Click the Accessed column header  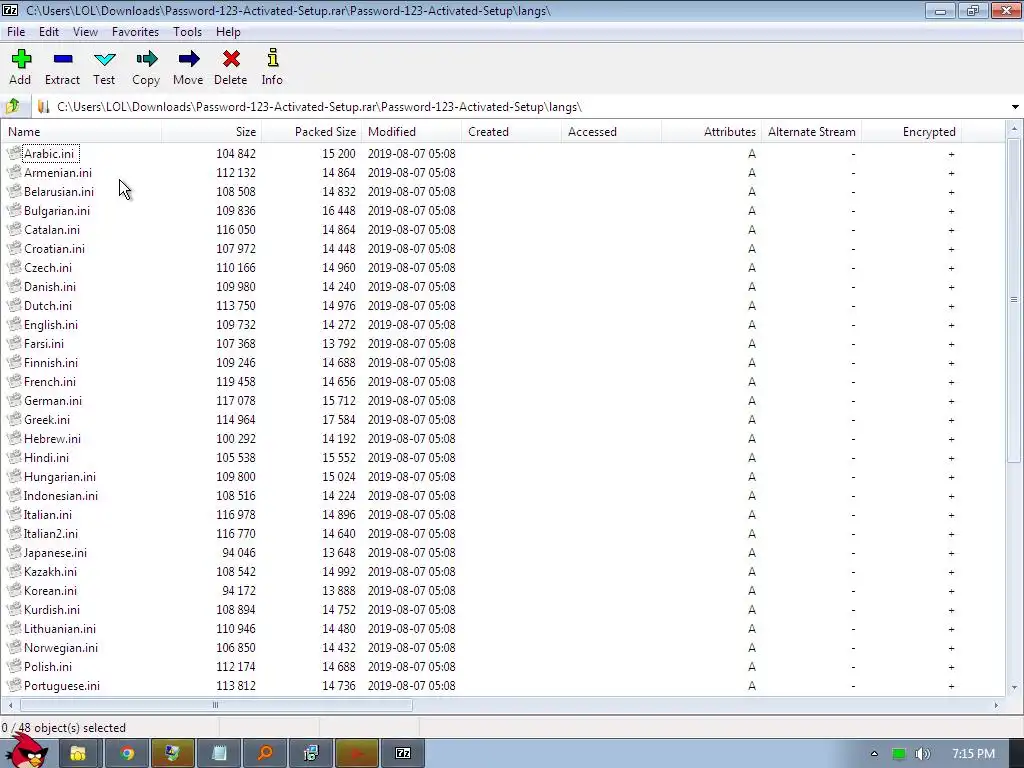612,132
